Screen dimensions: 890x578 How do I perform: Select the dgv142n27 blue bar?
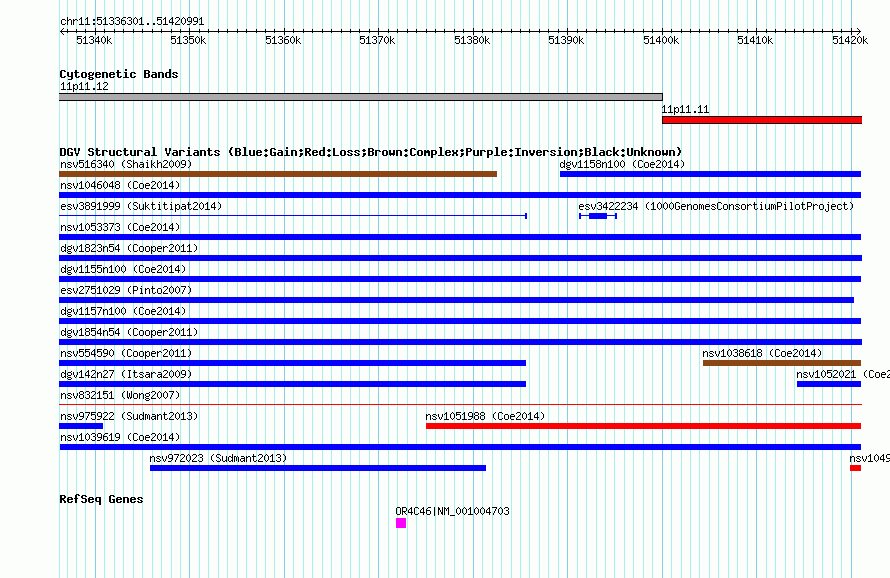[293, 384]
